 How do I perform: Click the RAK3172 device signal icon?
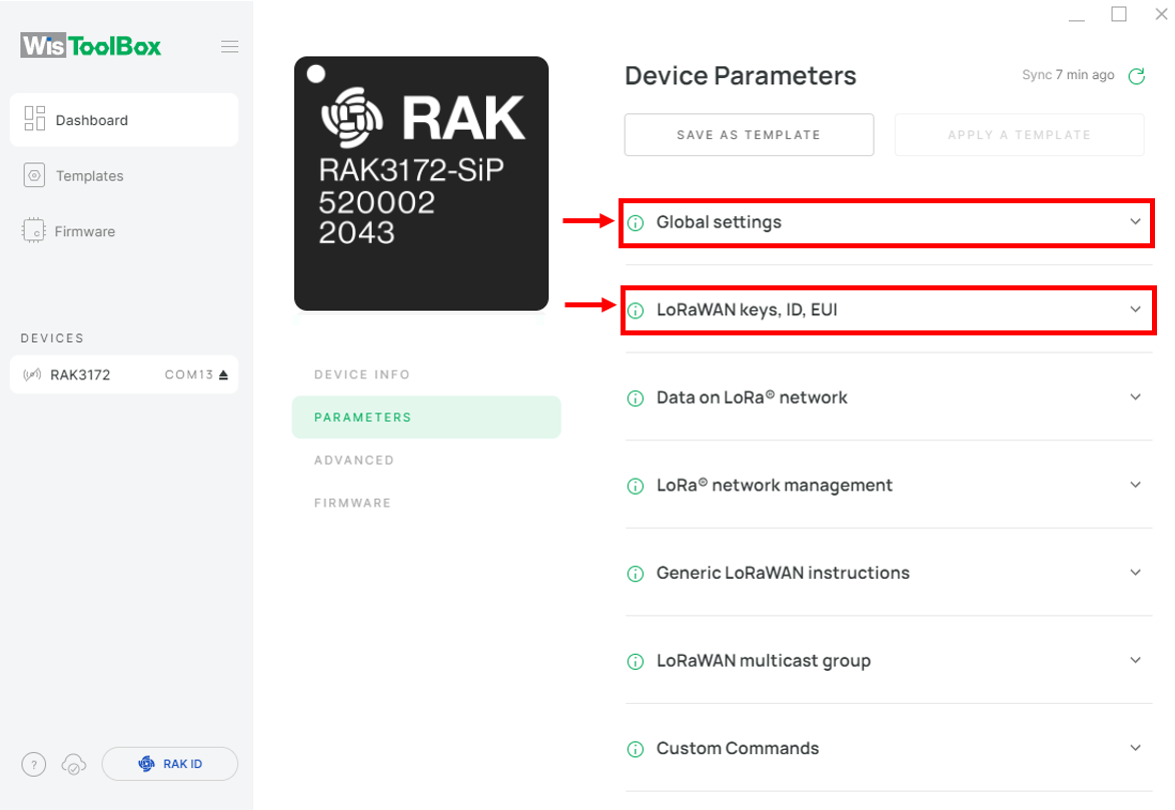point(32,374)
